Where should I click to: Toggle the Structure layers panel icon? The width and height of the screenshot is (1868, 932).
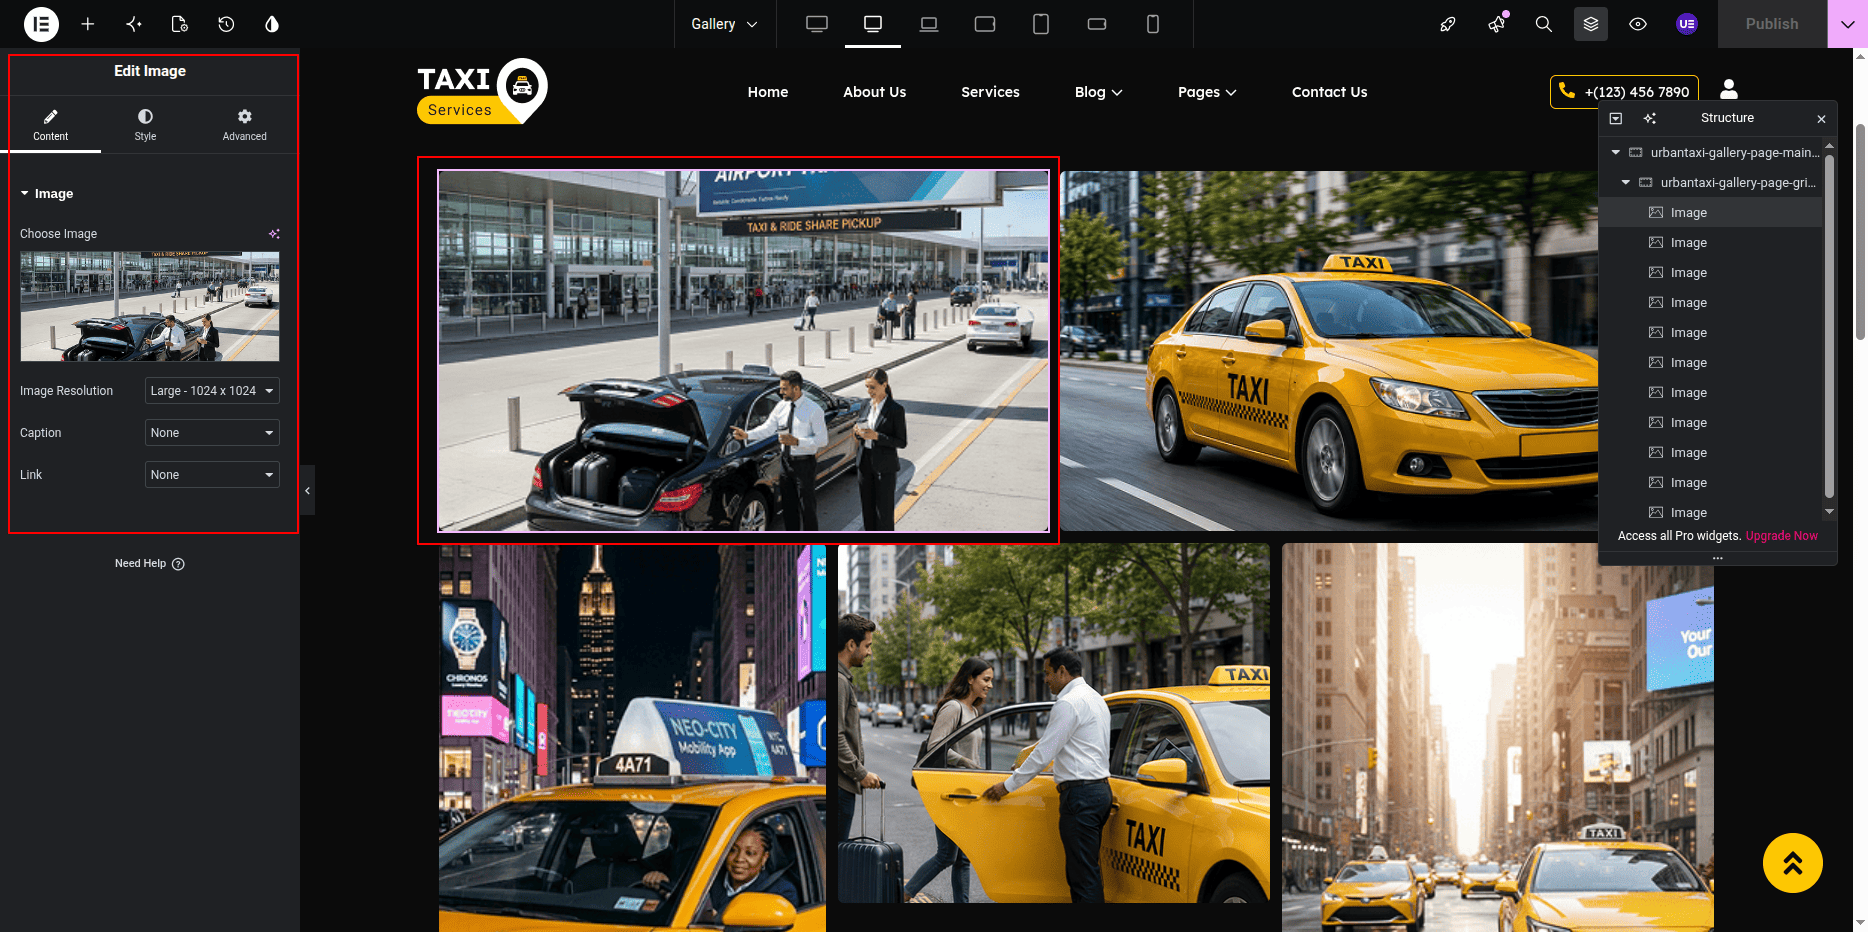1591,24
